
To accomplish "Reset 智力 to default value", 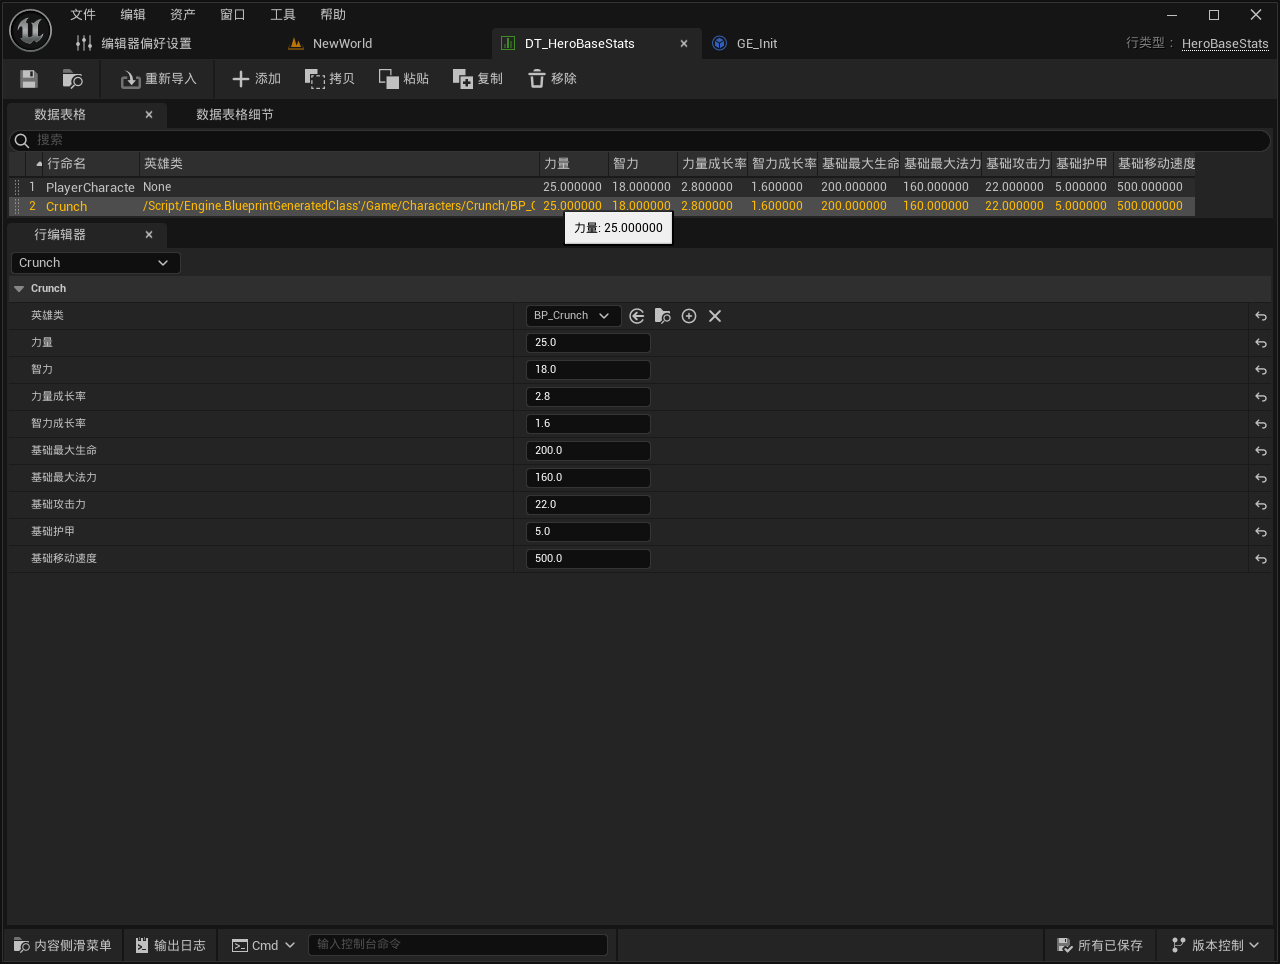I will click(x=1261, y=370).
